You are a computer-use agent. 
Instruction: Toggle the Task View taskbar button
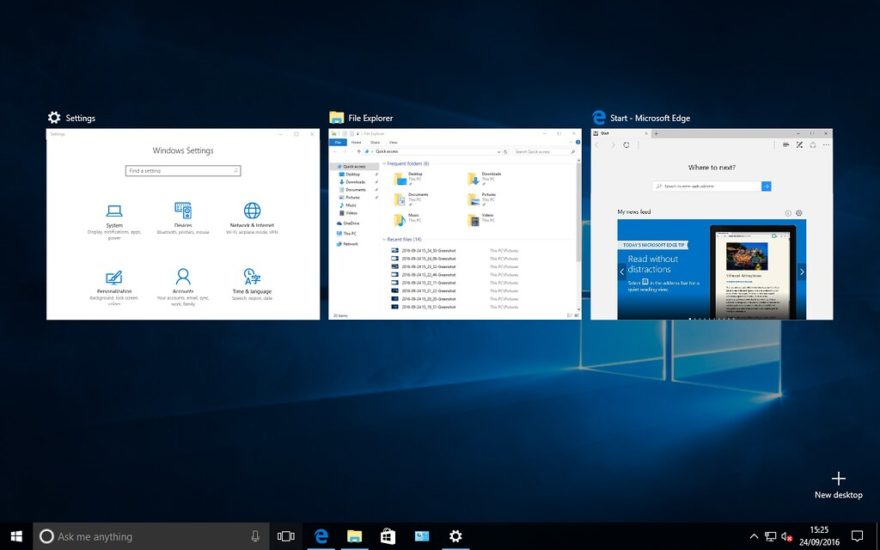[286, 537]
